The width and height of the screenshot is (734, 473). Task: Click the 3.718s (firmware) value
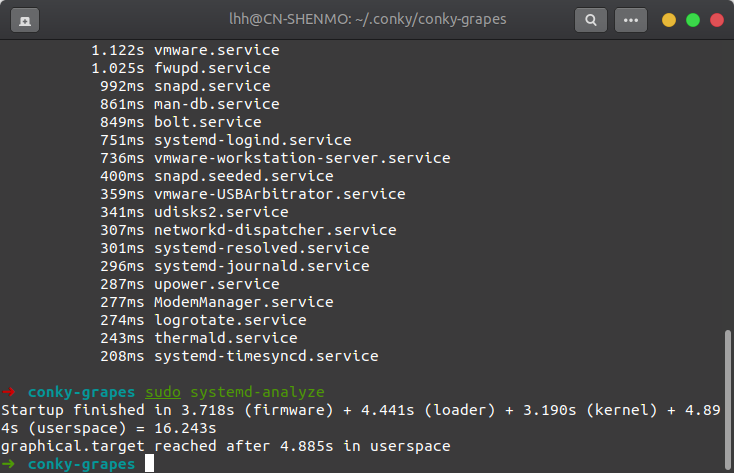(x=257, y=410)
